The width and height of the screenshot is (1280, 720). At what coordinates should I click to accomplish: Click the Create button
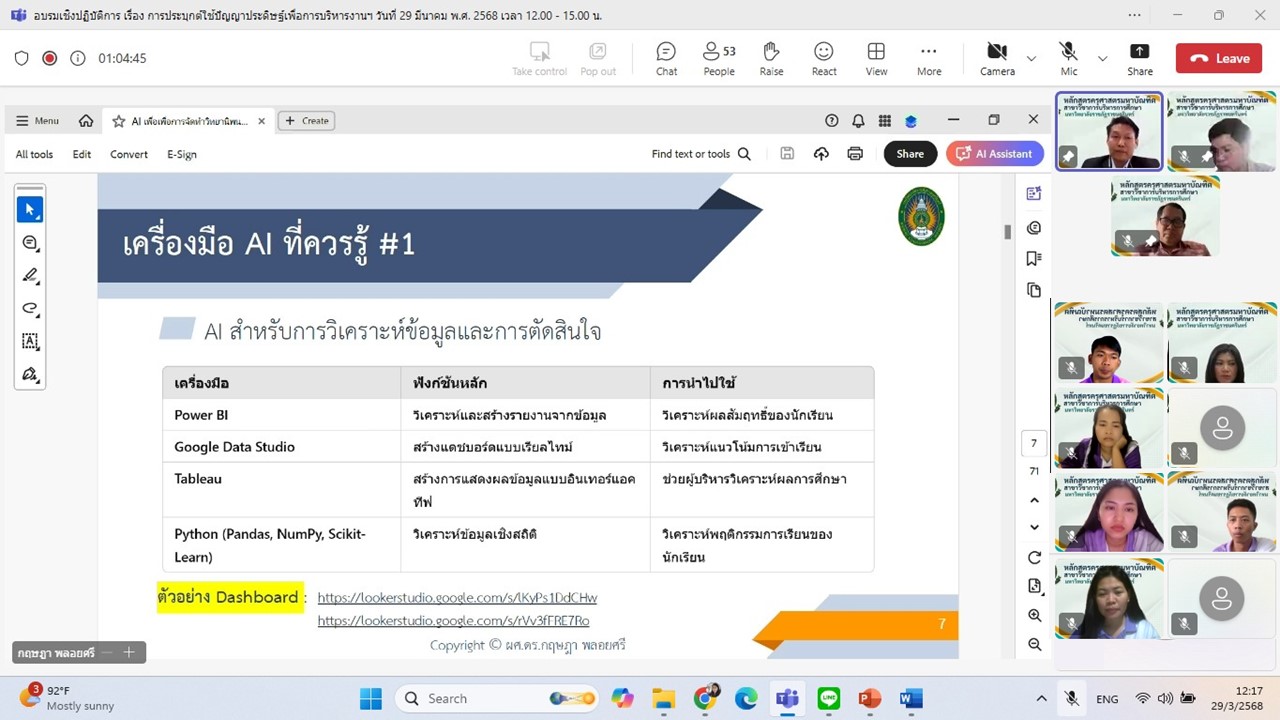pyautogui.click(x=306, y=121)
